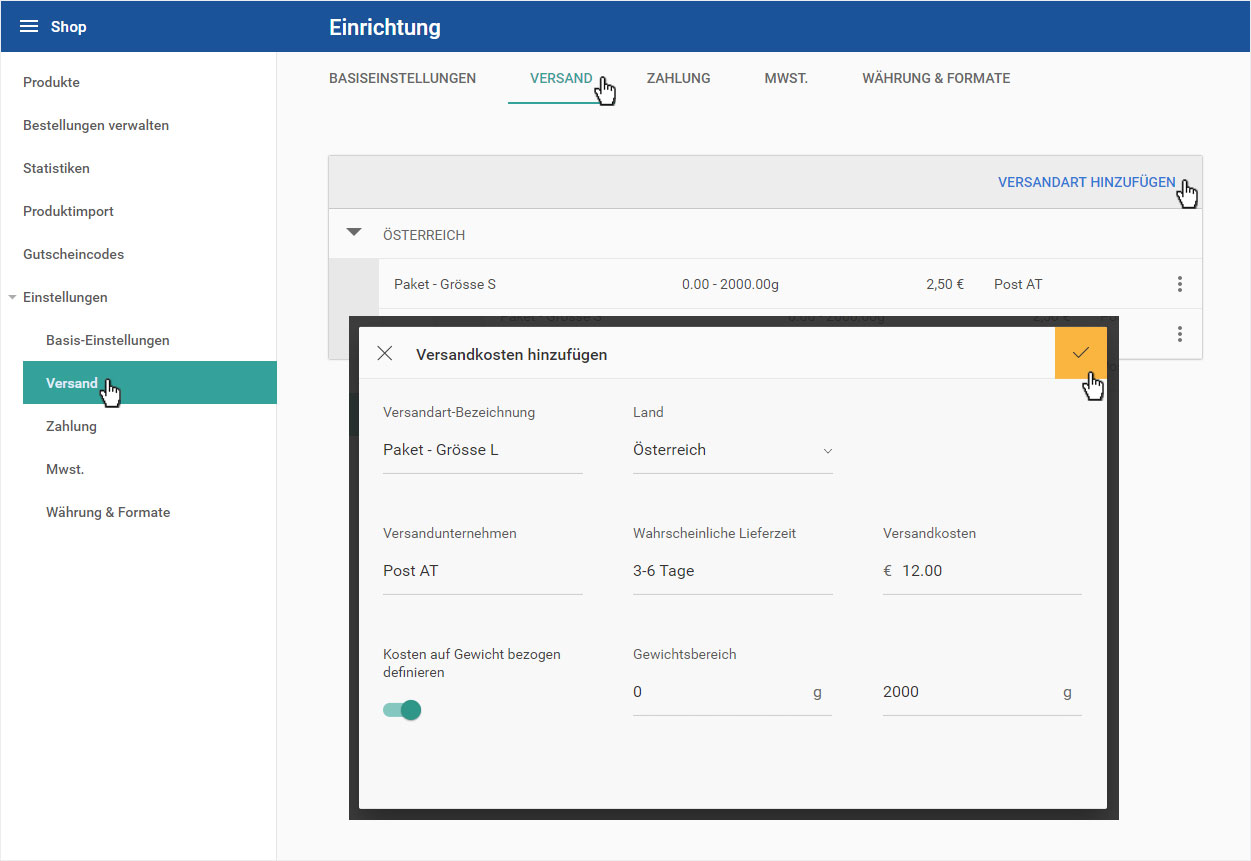This screenshot has width=1251, height=861.
Task: Select Basis-Einstellungen in the sidebar
Action: (108, 340)
